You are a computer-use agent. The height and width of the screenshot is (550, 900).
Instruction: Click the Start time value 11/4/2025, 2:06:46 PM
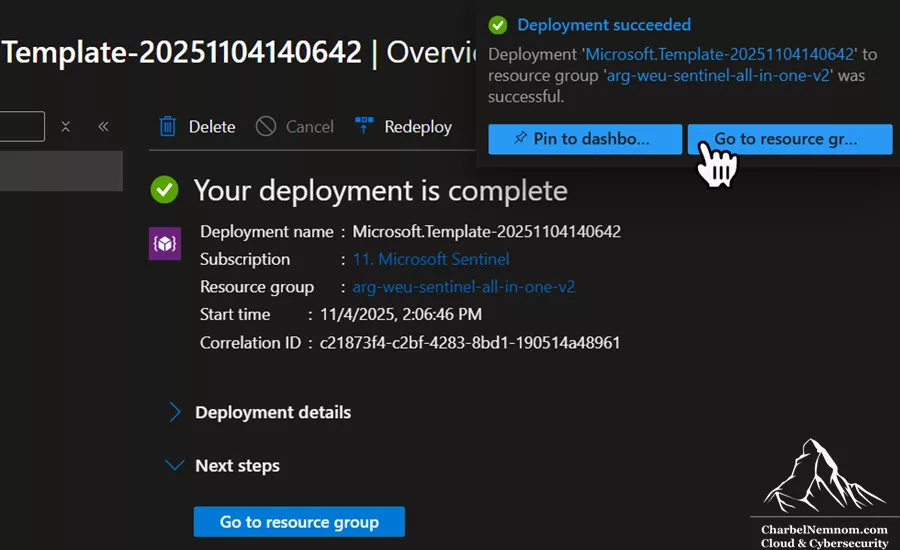click(401, 314)
